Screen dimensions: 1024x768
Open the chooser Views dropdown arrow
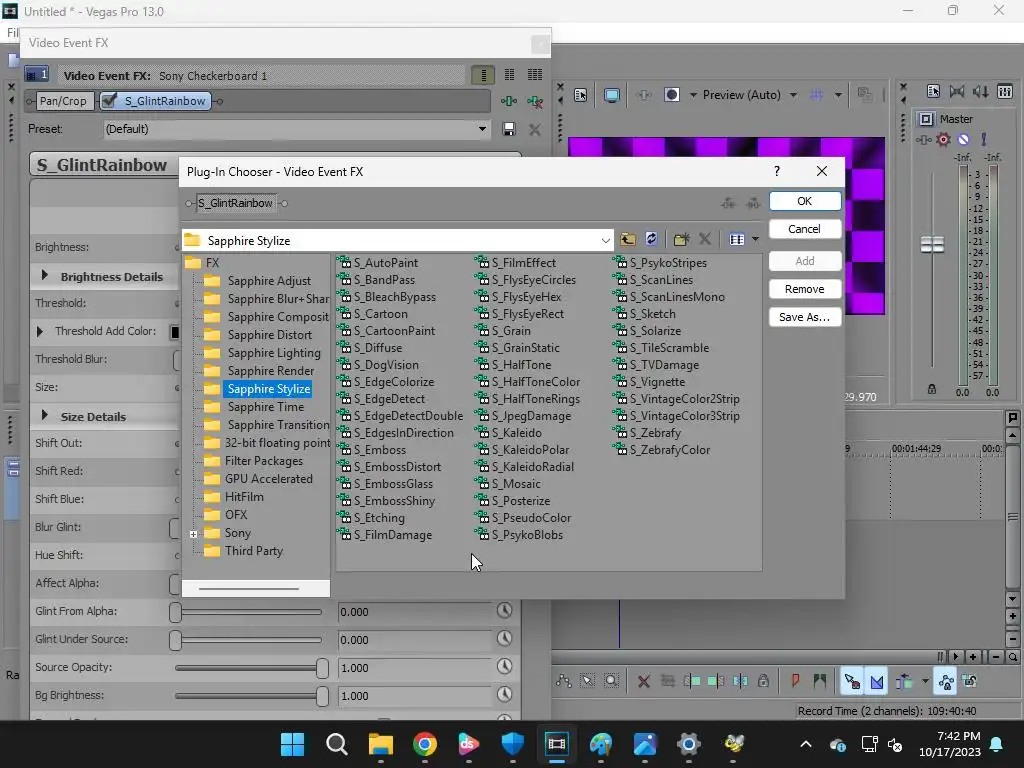[755, 240]
